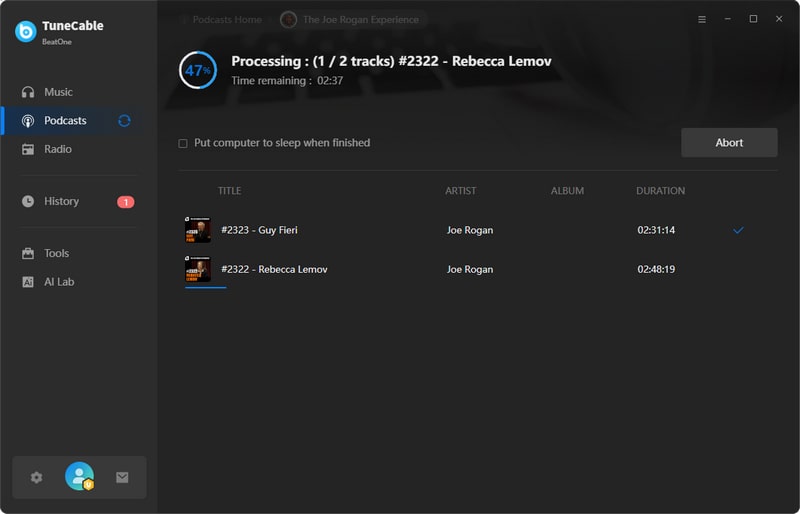Image resolution: width=800 pixels, height=514 pixels.
Task: Minimize the TuneCable window
Action: tap(728, 19)
